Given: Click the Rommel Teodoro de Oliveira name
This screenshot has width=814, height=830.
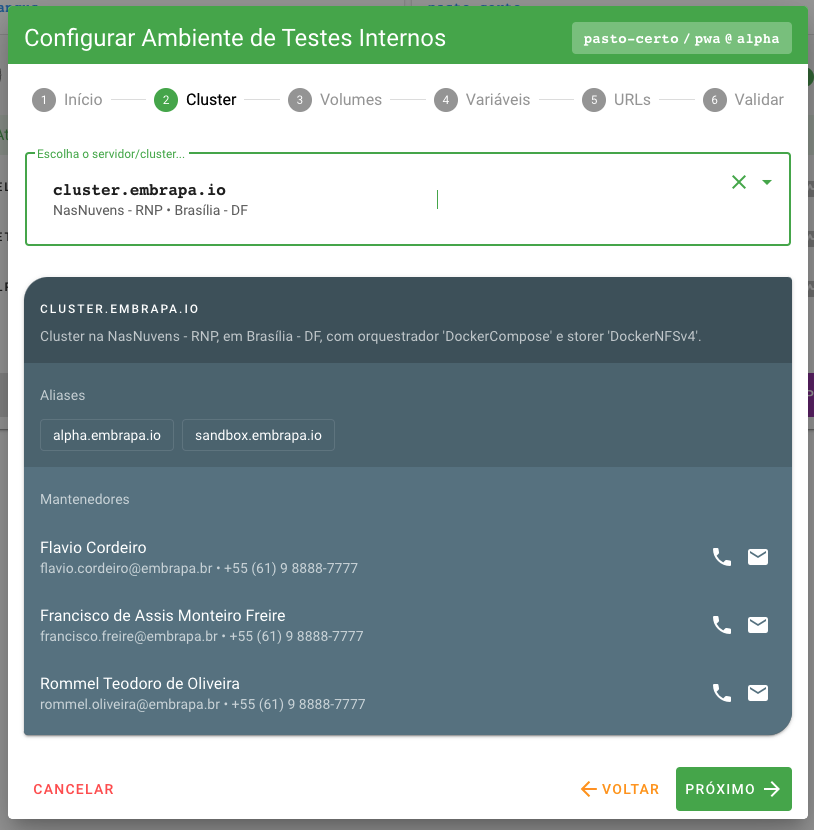Looking at the screenshot, I should coord(140,684).
